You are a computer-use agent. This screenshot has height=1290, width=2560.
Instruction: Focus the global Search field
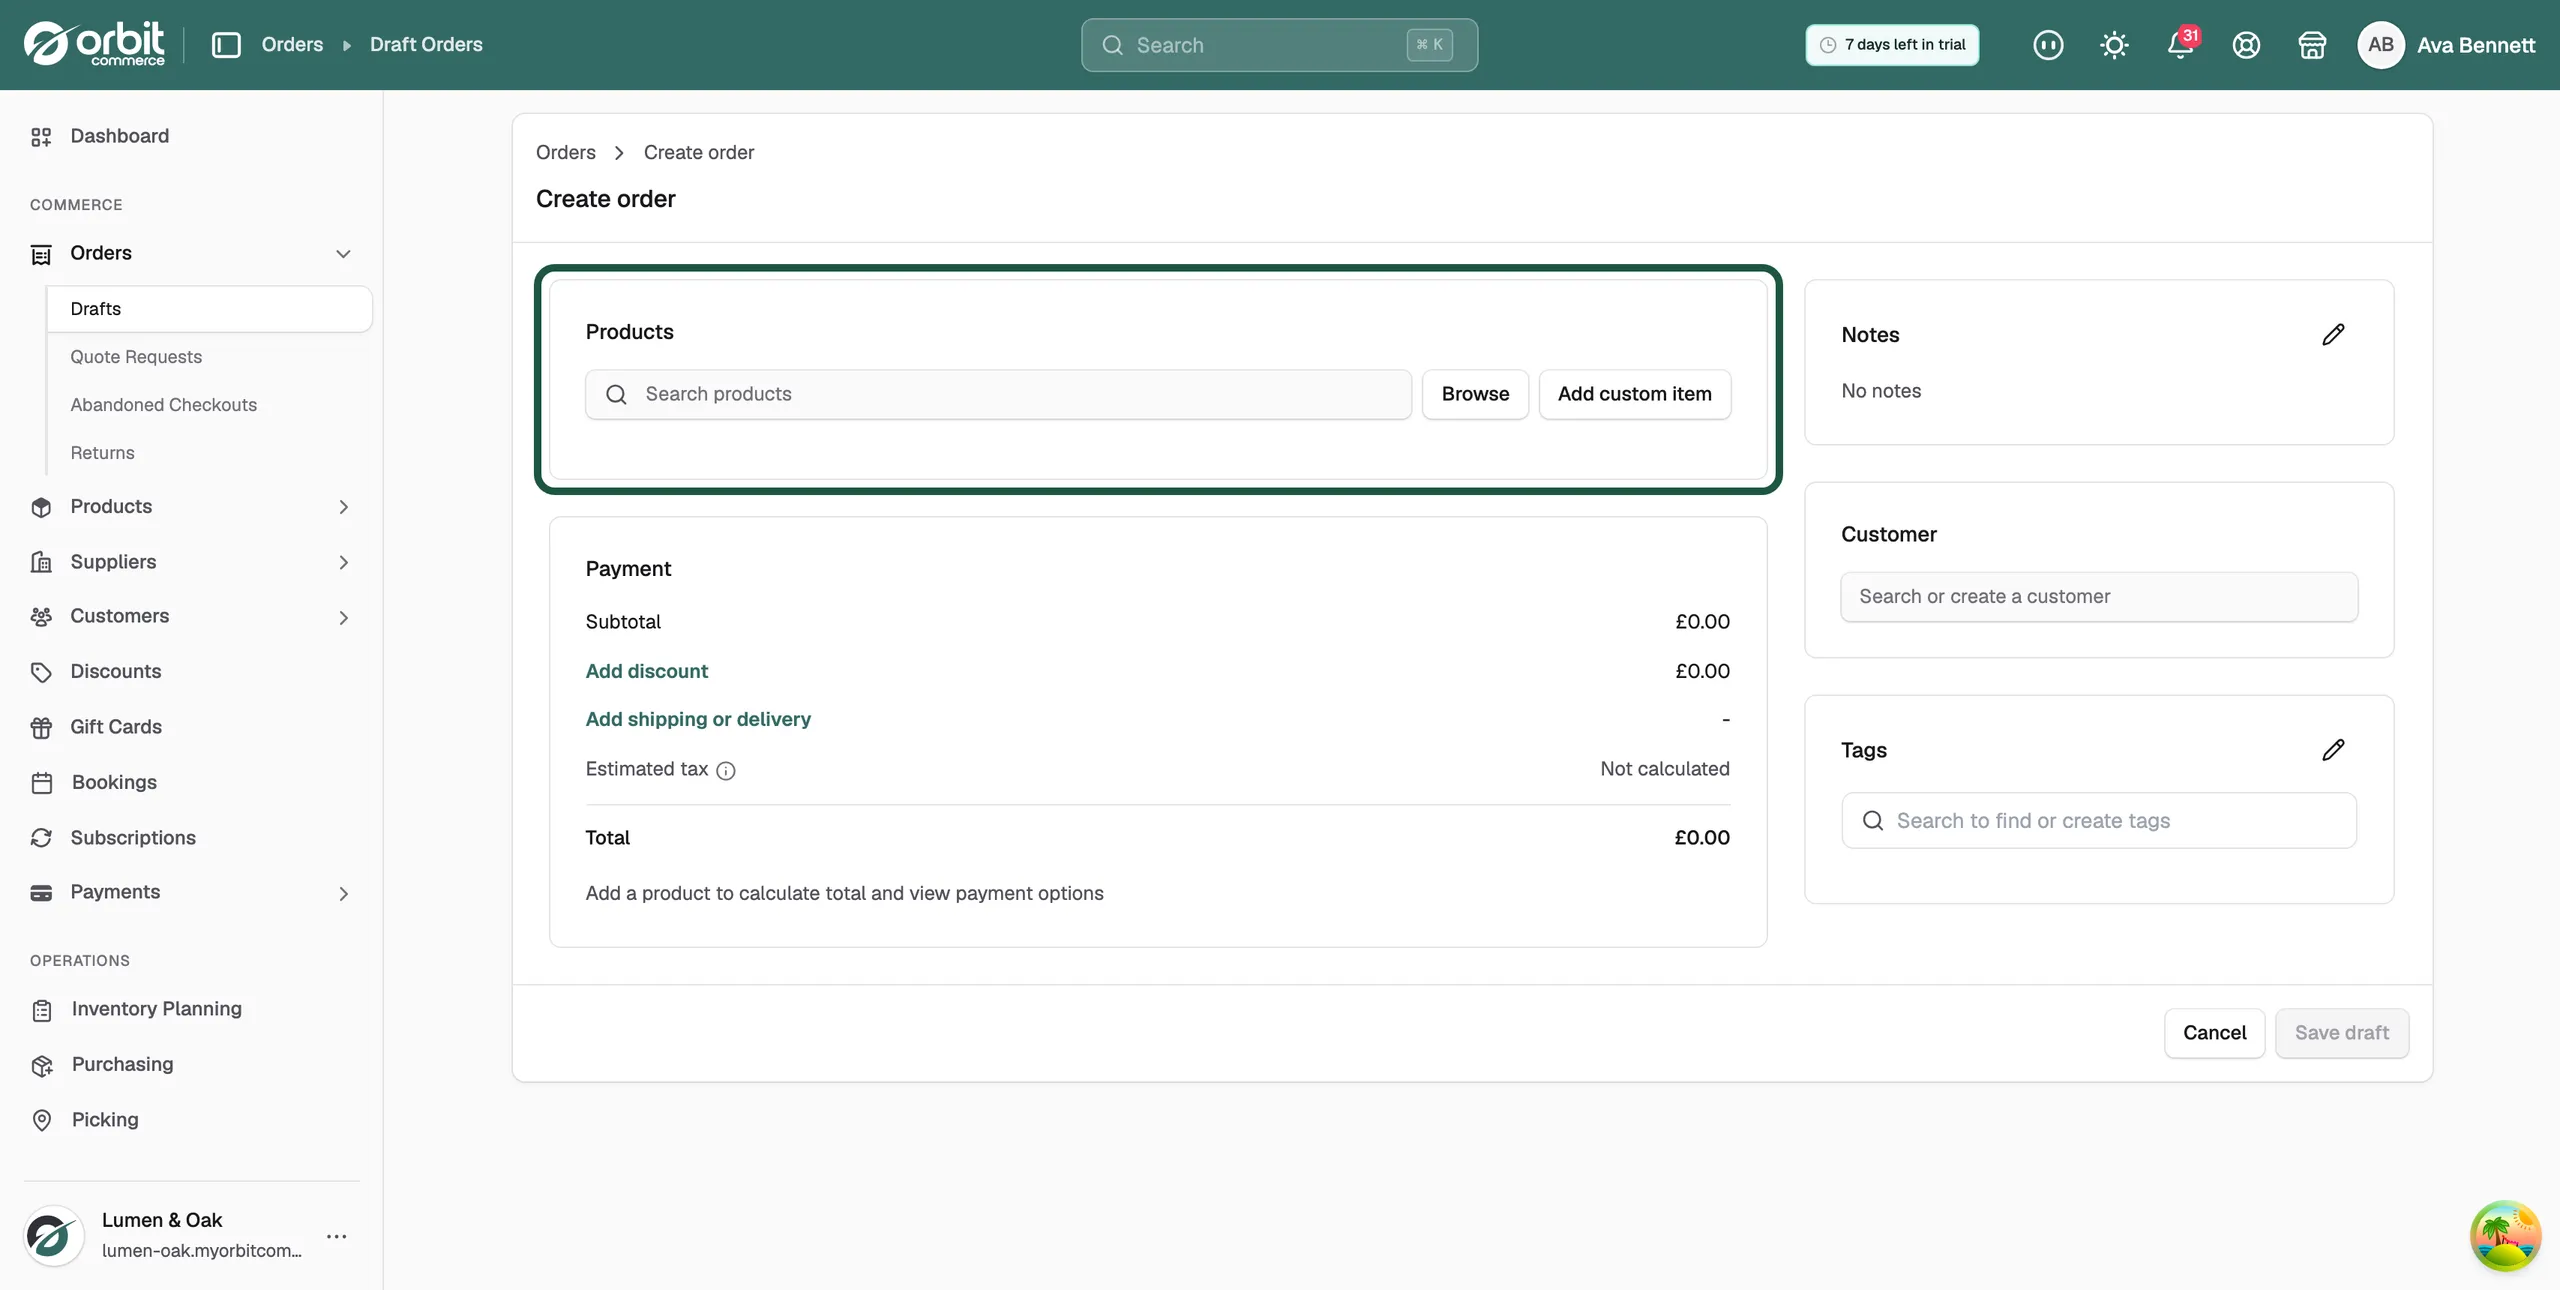click(x=1279, y=45)
